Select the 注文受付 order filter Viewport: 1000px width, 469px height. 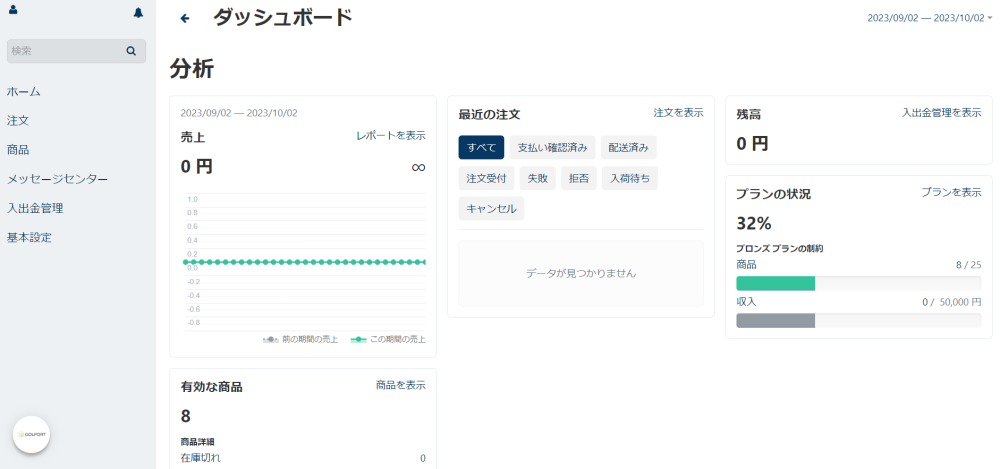click(487, 178)
